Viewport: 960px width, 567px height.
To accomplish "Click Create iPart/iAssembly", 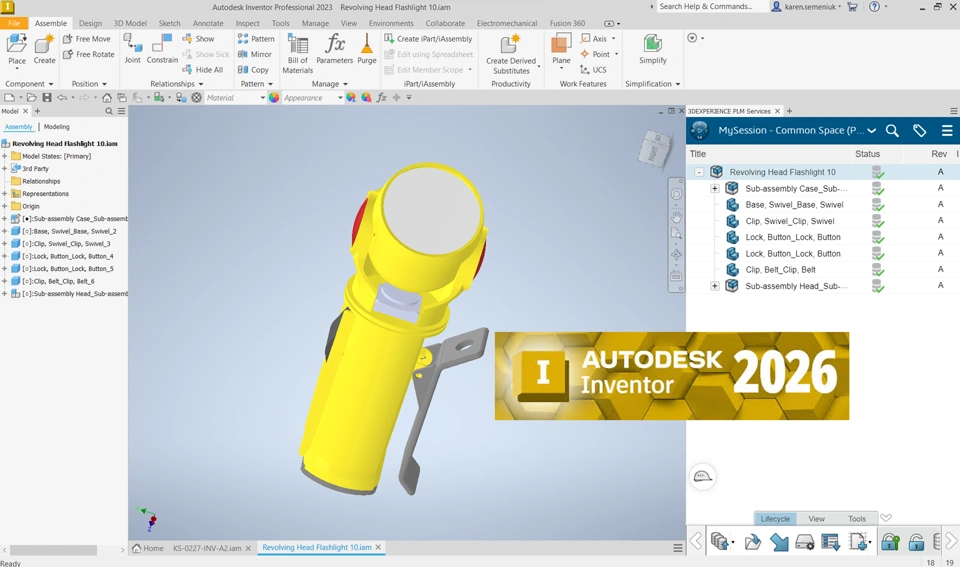I will point(428,39).
